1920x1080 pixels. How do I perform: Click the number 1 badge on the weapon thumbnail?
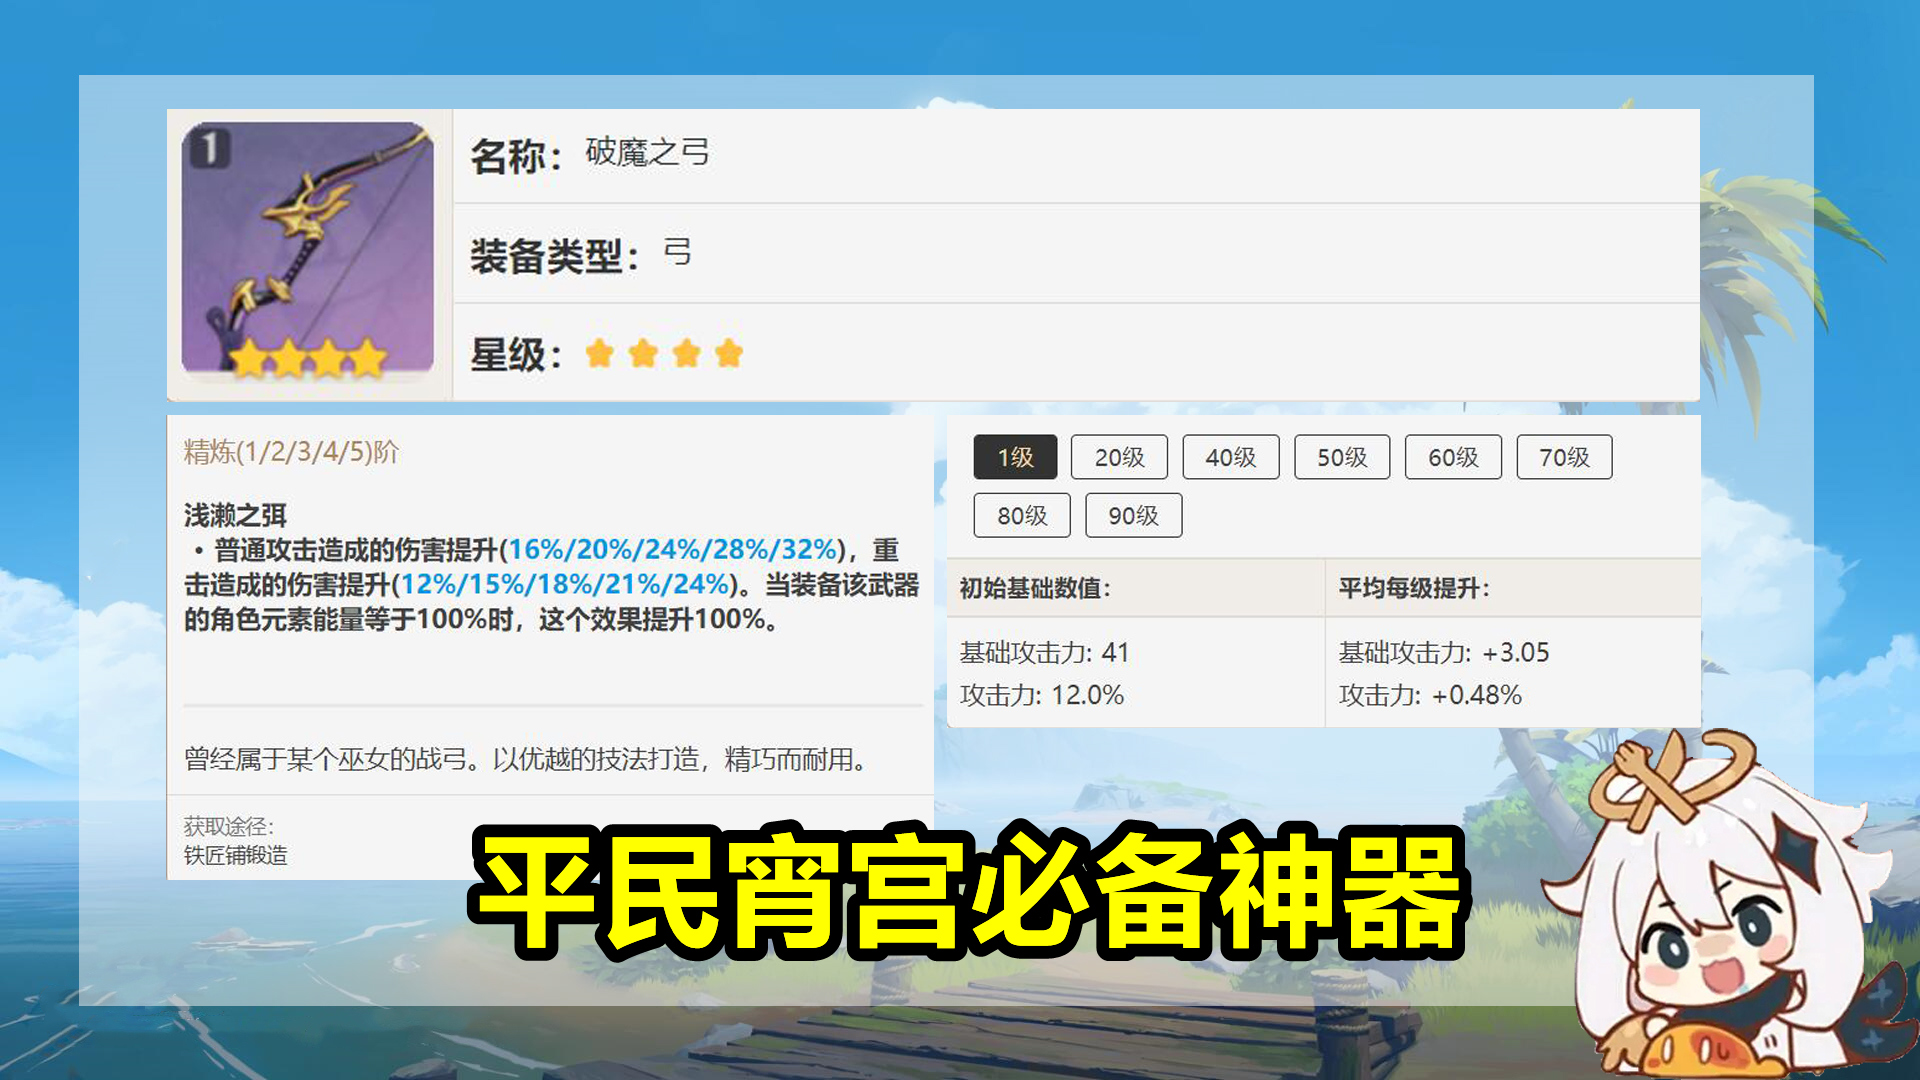[x=209, y=148]
